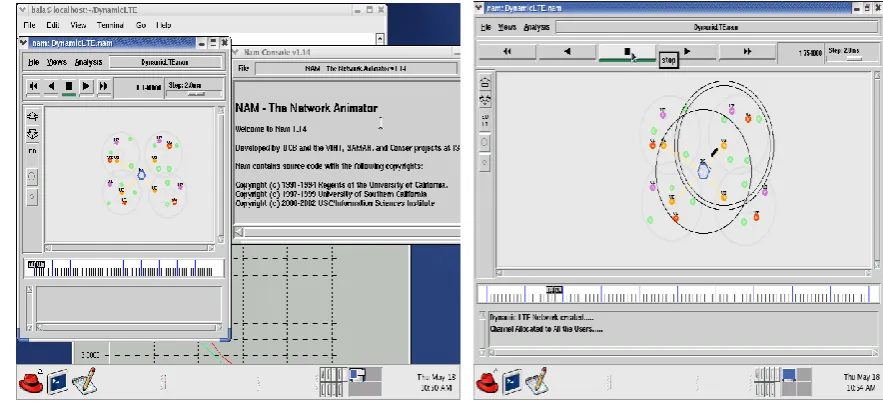
Task: Open the terminal window's Go menu
Action: coord(141,25)
